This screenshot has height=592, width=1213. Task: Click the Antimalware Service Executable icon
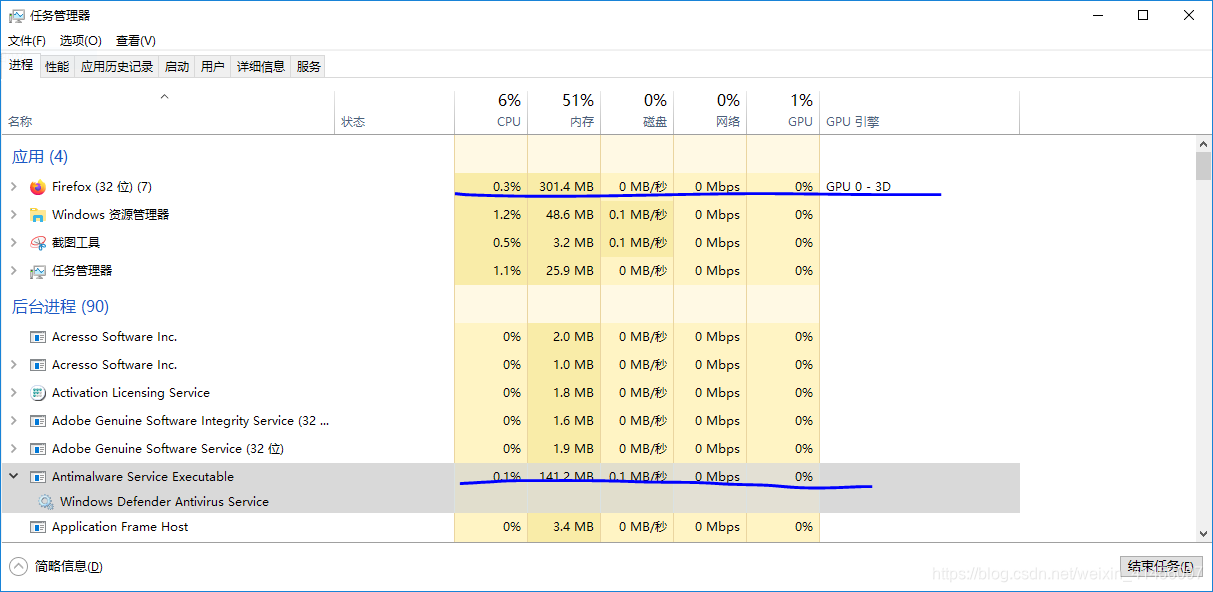click(x=38, y=477)
